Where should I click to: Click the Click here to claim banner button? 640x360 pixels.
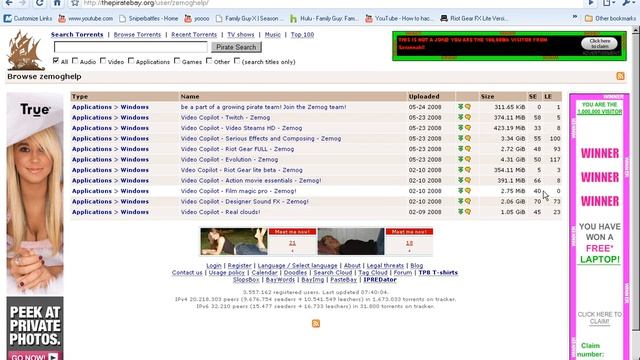(600, 43)
